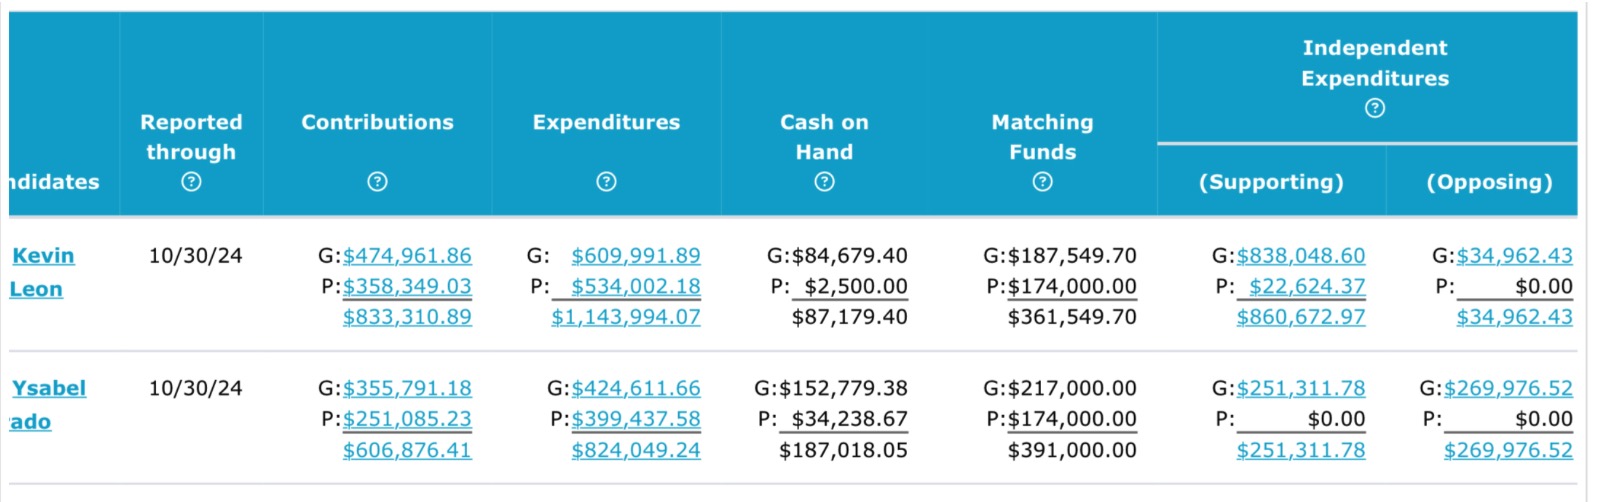Image resolution: width=1600 pixels, height=502 pixels.
Task: Click help icon under Independent Expenditures
Action: pos(1375,108)
